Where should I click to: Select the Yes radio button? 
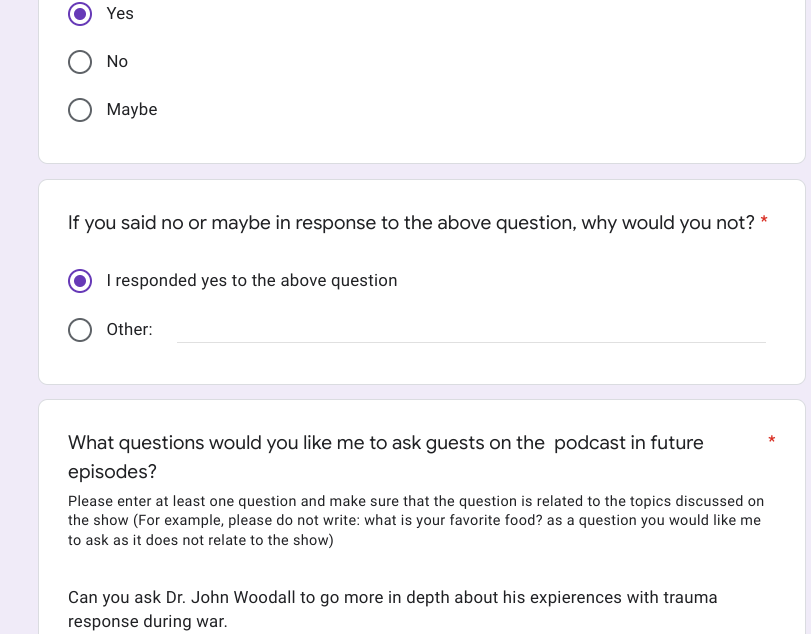[80, 14]
